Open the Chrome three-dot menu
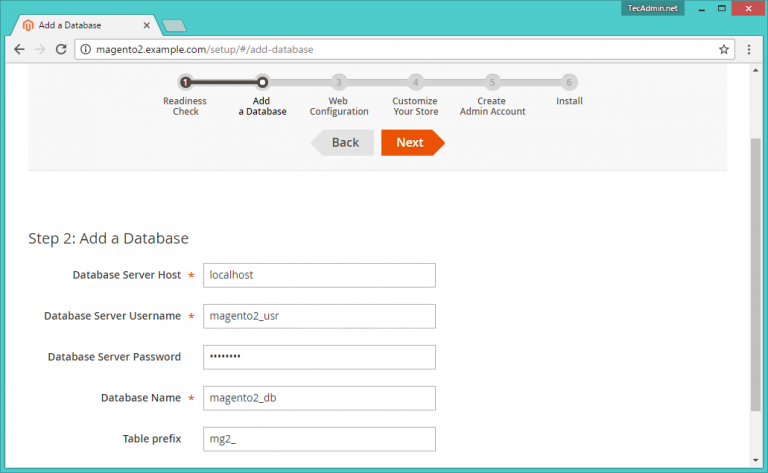Screen dimensions: 768x473 pyautogui.click(x=750, y=49)
